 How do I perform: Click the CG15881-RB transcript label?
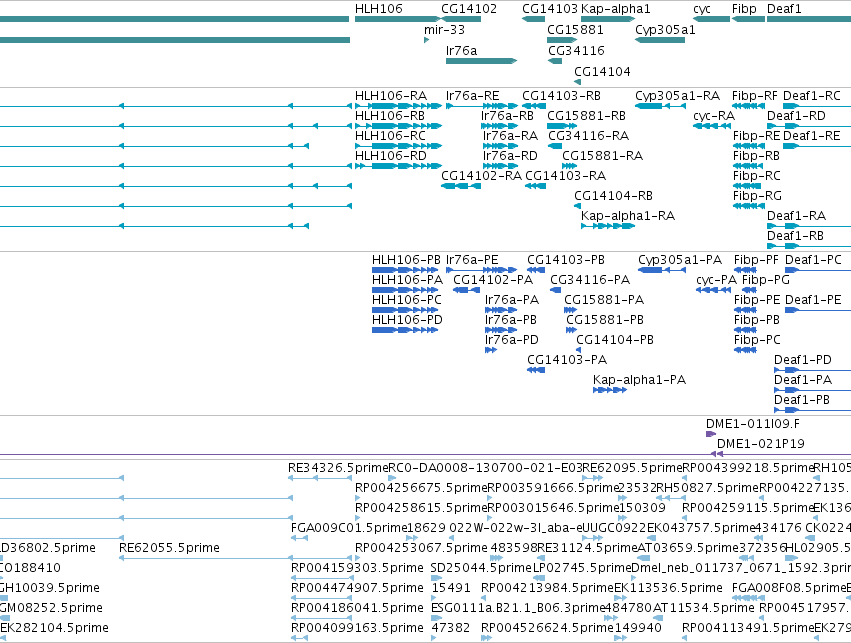tap(586, 116)
